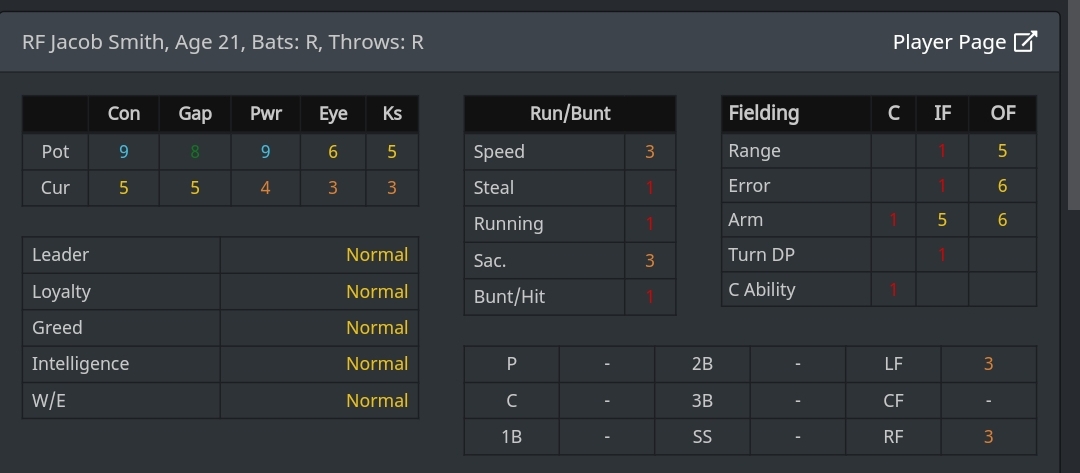Click the Pot row label
This screenshot has height=473, width=1080.
[56, 152]
